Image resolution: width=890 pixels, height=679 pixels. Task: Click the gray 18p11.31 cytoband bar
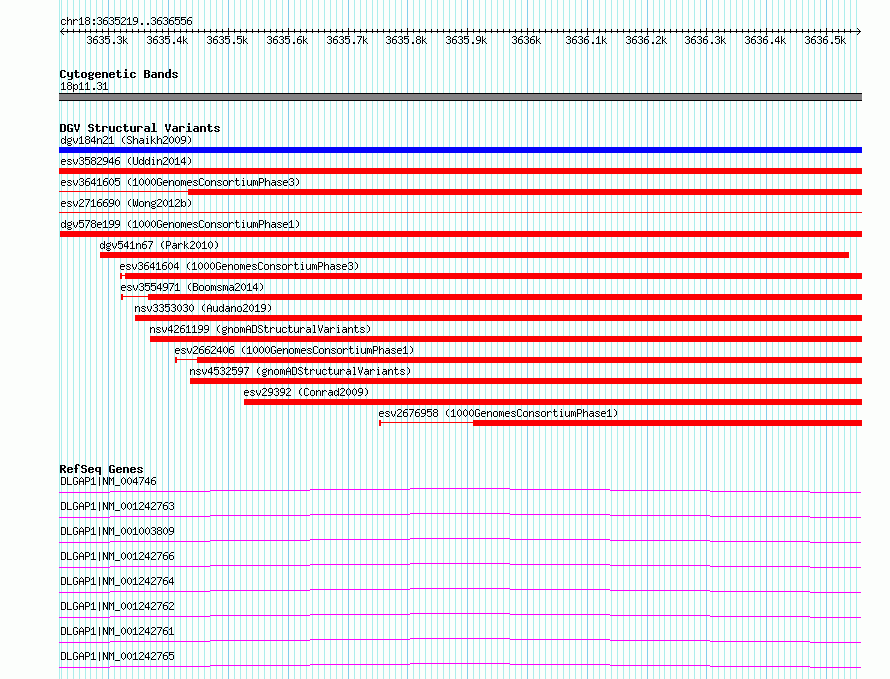point(460,97)
